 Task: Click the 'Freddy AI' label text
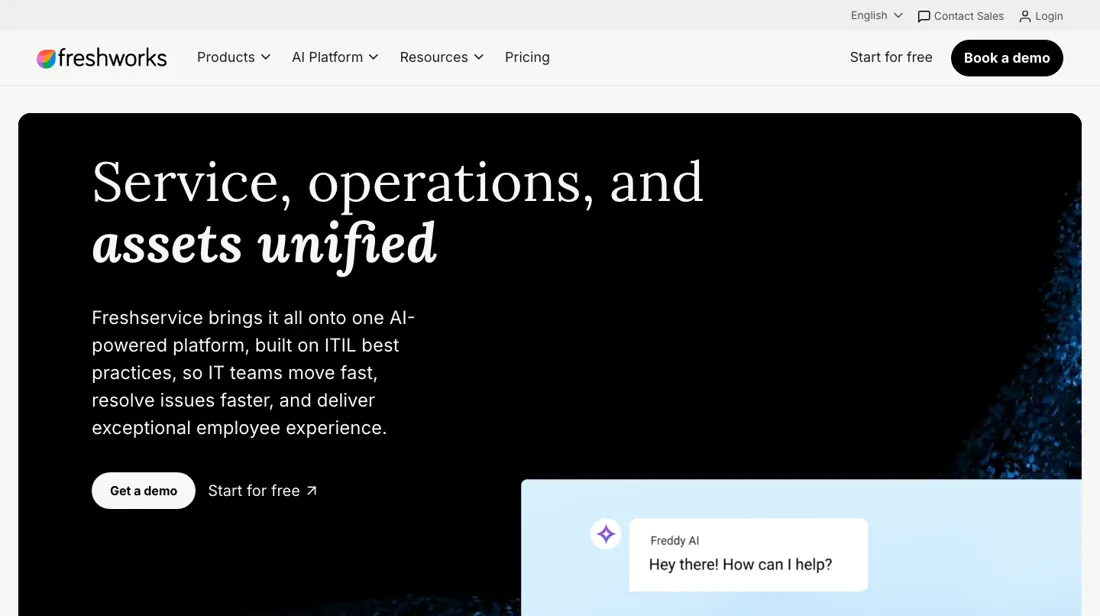(x=674, y=540)
